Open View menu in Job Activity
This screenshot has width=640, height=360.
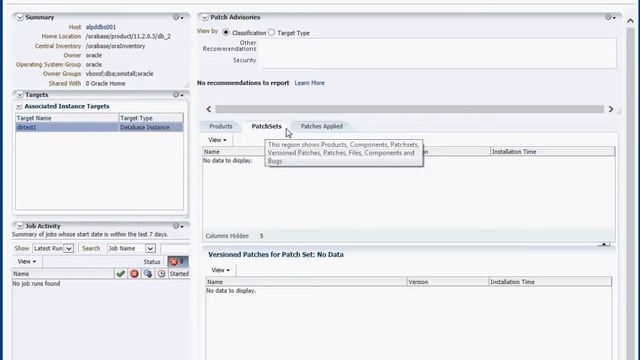tap(27, 261)
